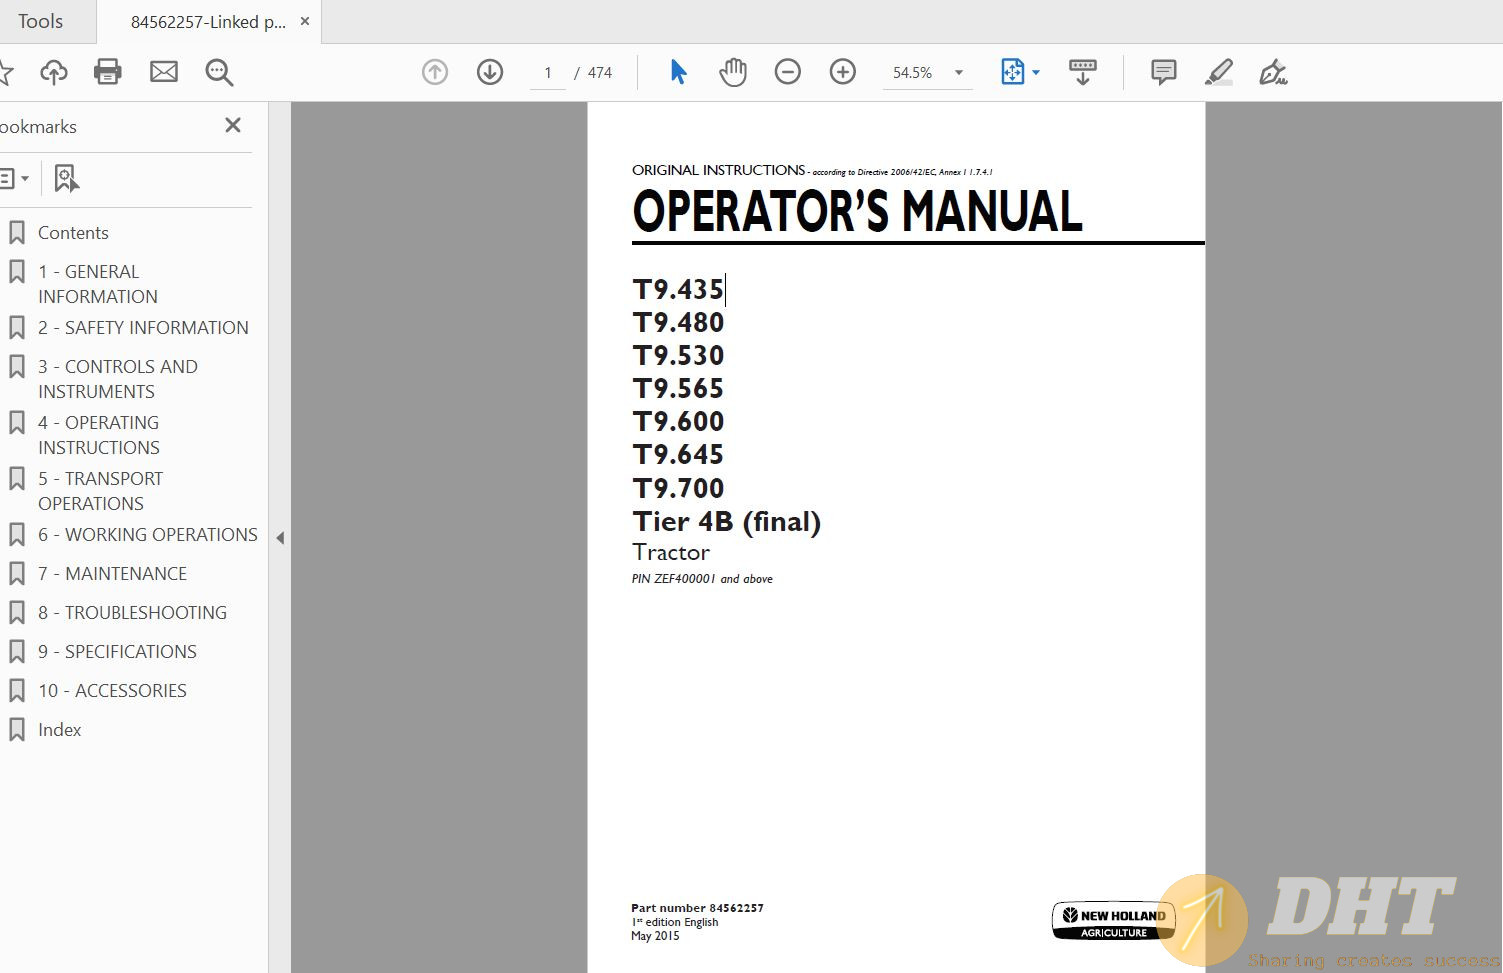
Task: Click the T9.645 model text
Action: click(x=678, y=454)
